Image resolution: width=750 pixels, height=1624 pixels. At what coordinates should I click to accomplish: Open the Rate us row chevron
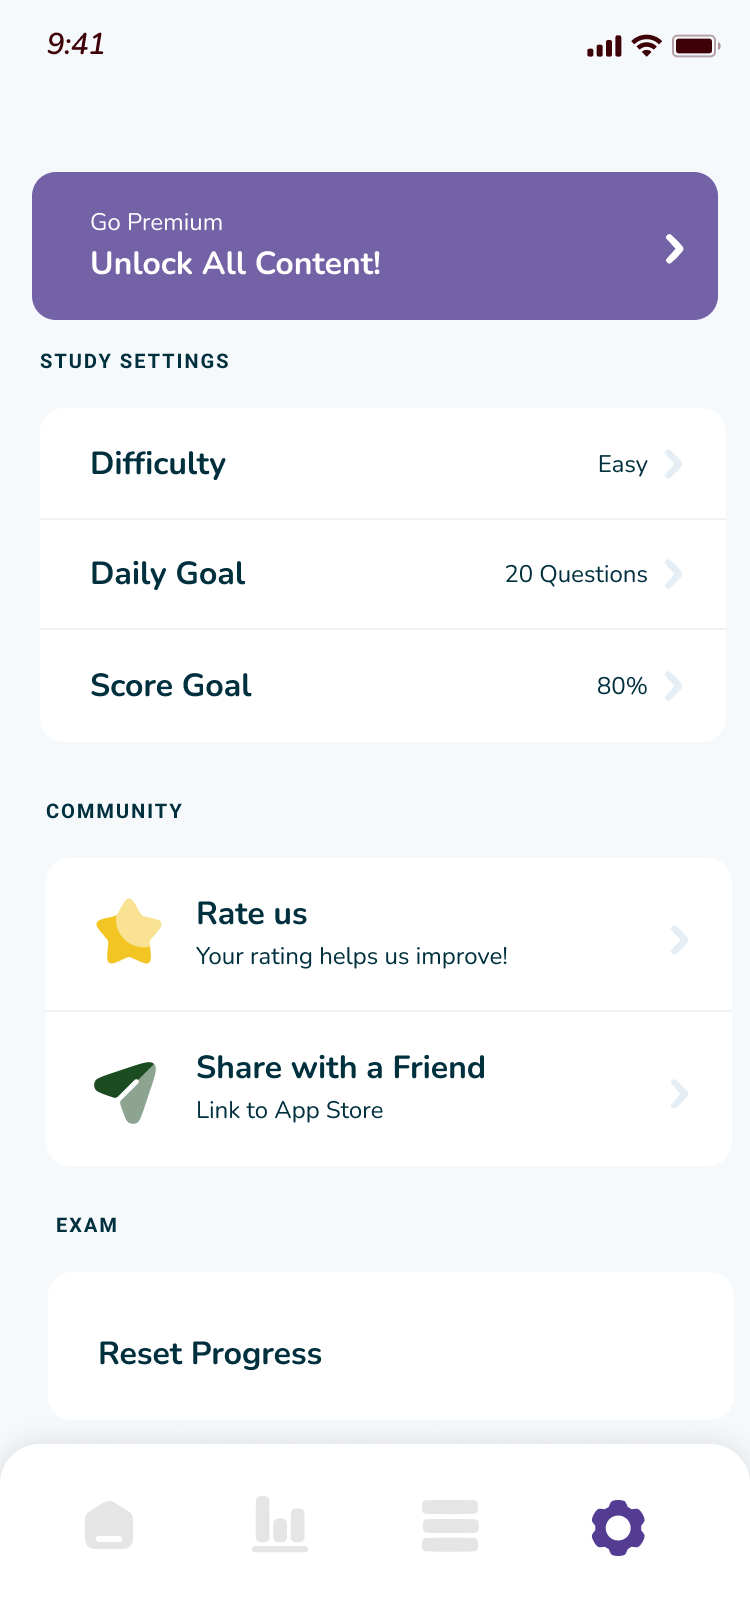click(680, 940)
